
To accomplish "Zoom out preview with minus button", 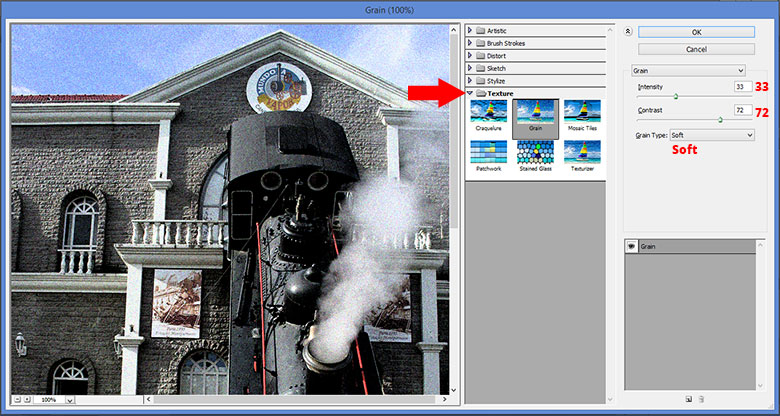I will 17,399.
